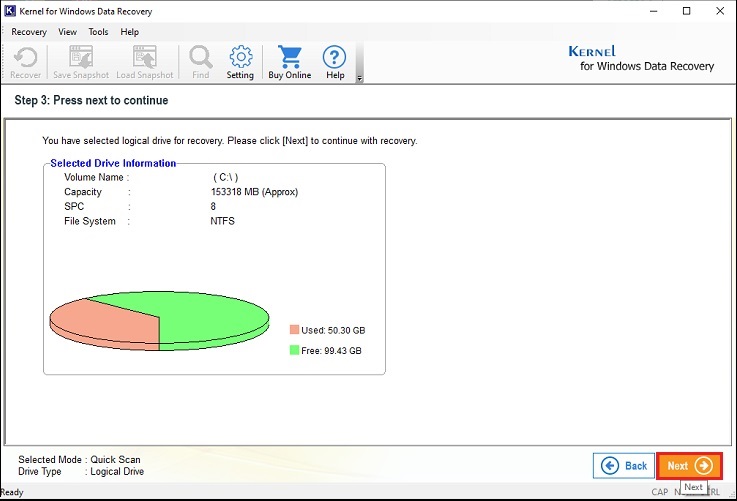Open the View menu

(67, 32)
